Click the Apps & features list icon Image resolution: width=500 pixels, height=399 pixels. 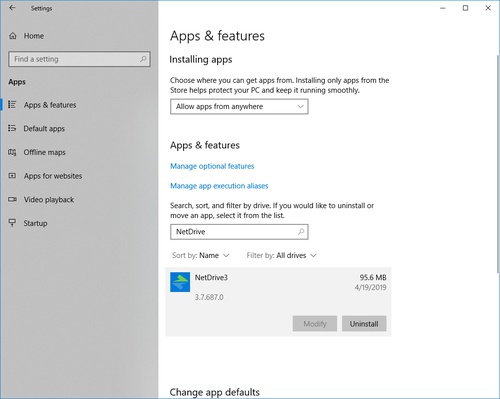[x=12, y=105]
